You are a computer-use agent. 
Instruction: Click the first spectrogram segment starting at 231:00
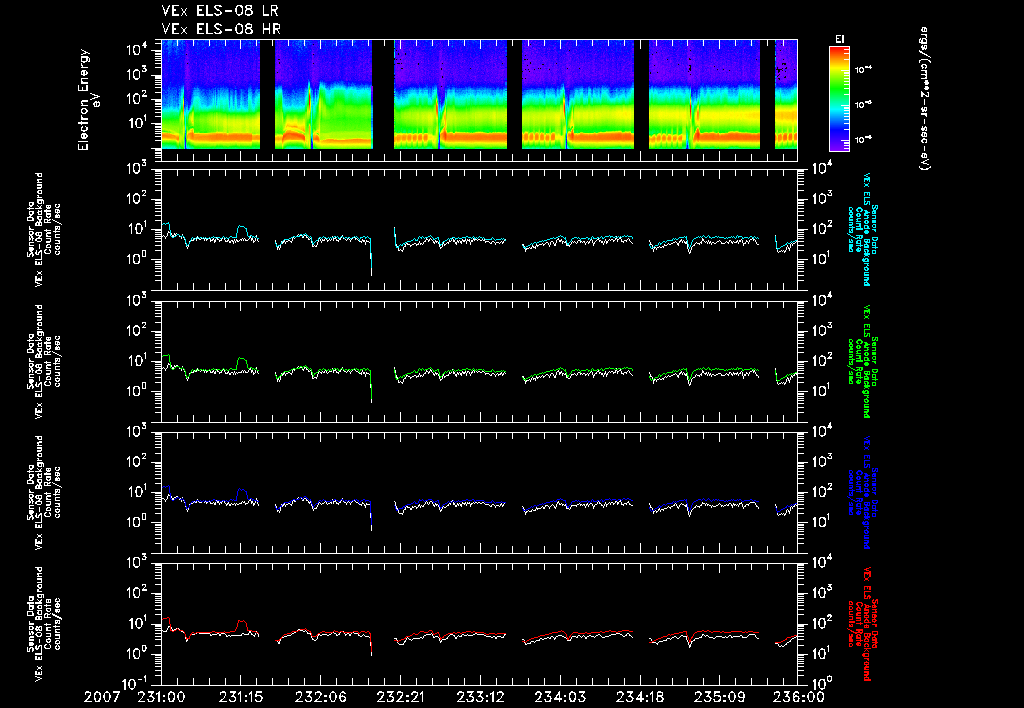[x=210, y=94]
